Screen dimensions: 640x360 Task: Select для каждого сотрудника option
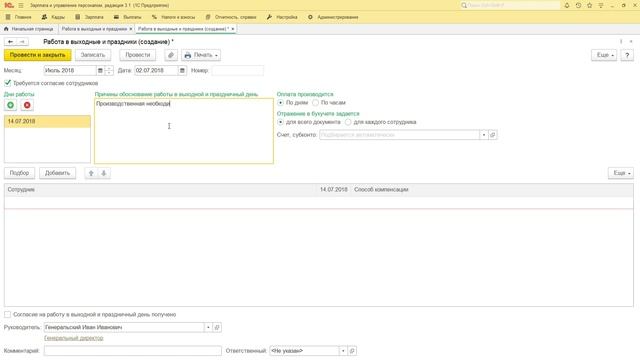coord(348,122)
